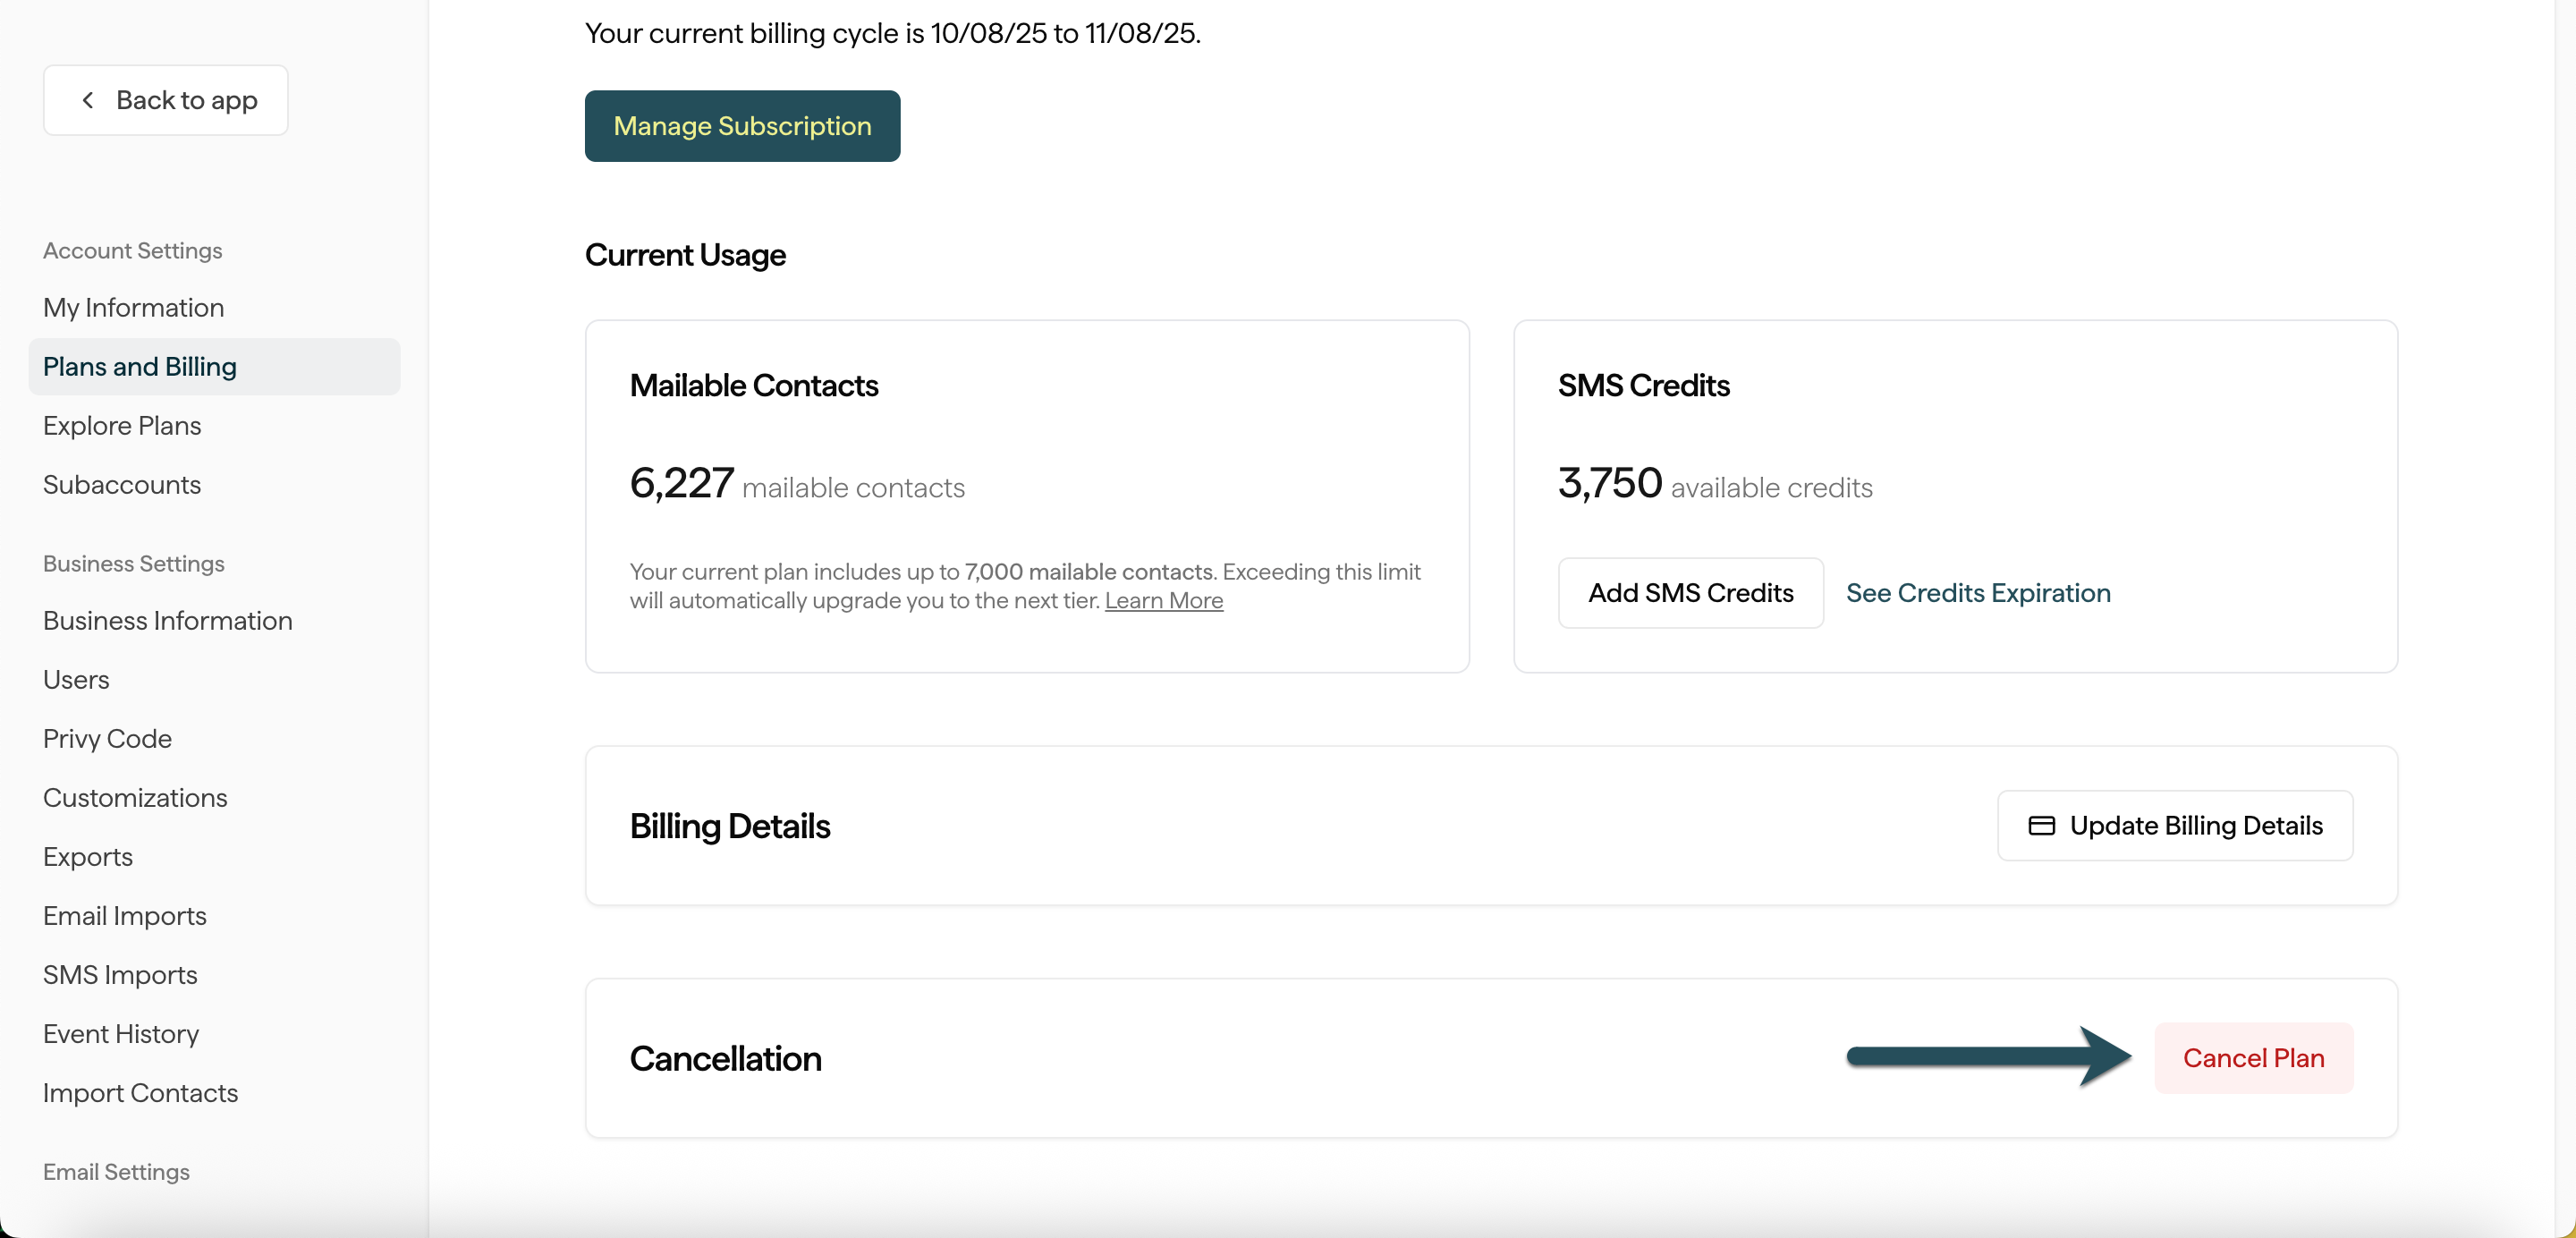
Task: Click the credit card icon in Update Billing Details
Action: pos(2041,826)
